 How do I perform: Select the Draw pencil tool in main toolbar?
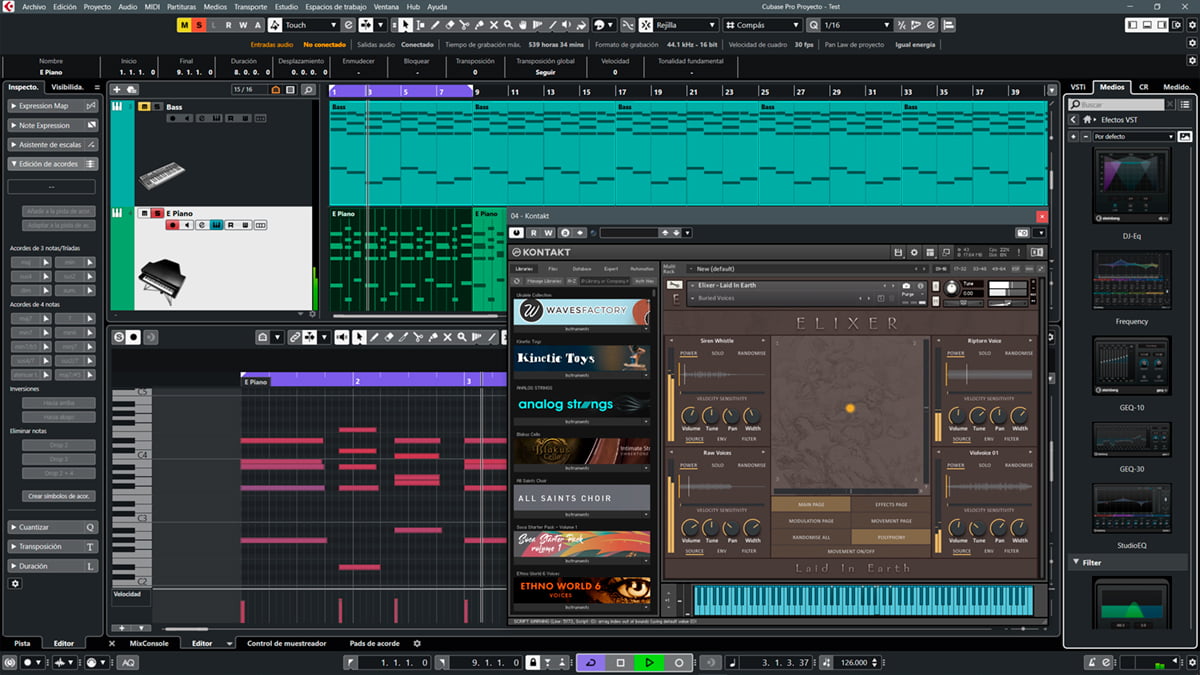[x=434, y=24]
